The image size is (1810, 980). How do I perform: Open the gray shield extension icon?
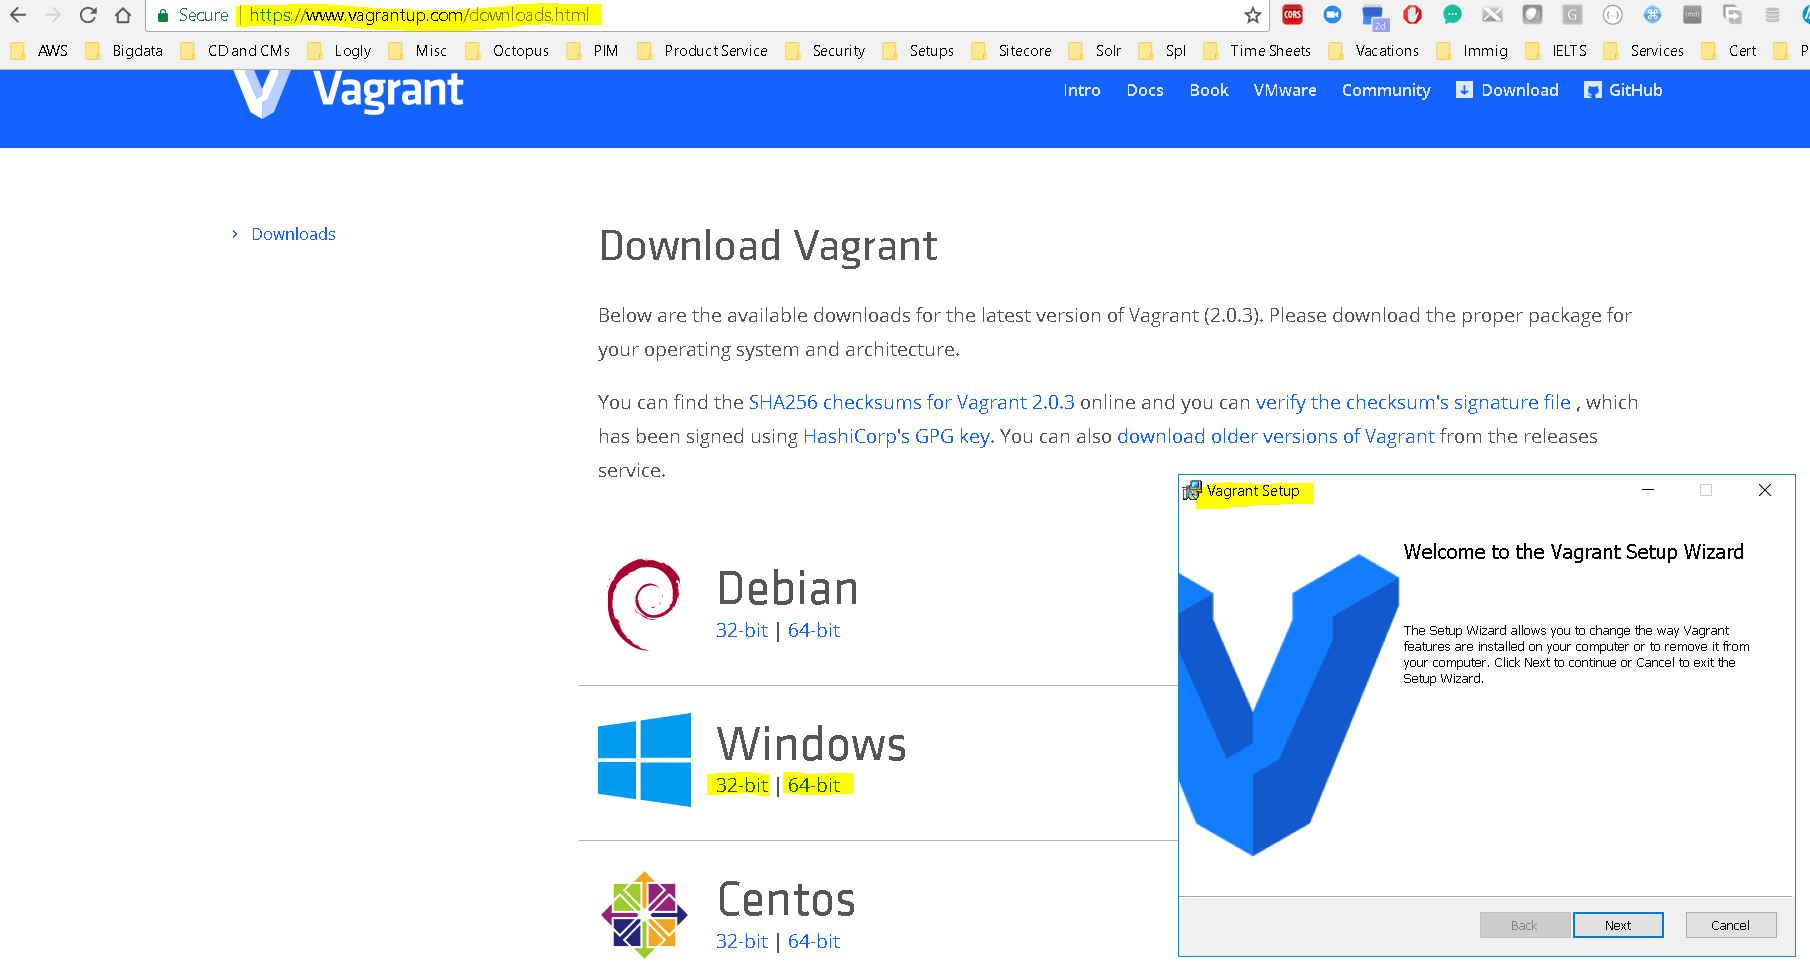[x=1532, y=14]
